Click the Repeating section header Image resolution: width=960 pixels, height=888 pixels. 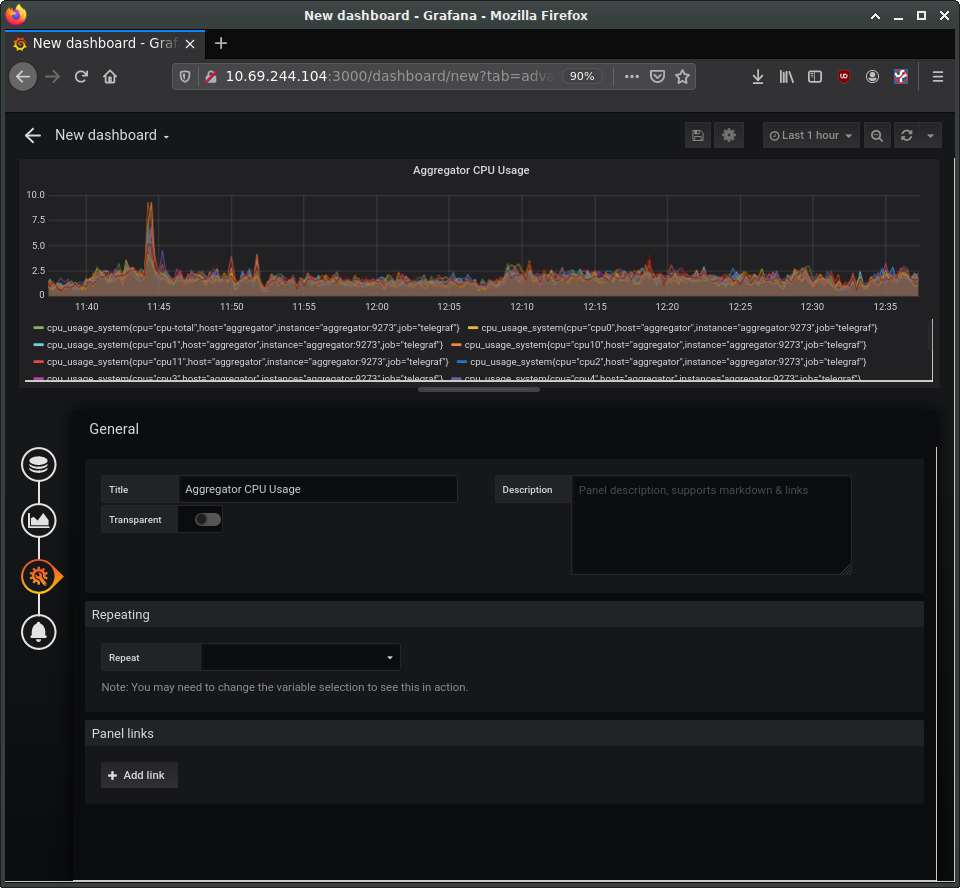tap(504, 614)
